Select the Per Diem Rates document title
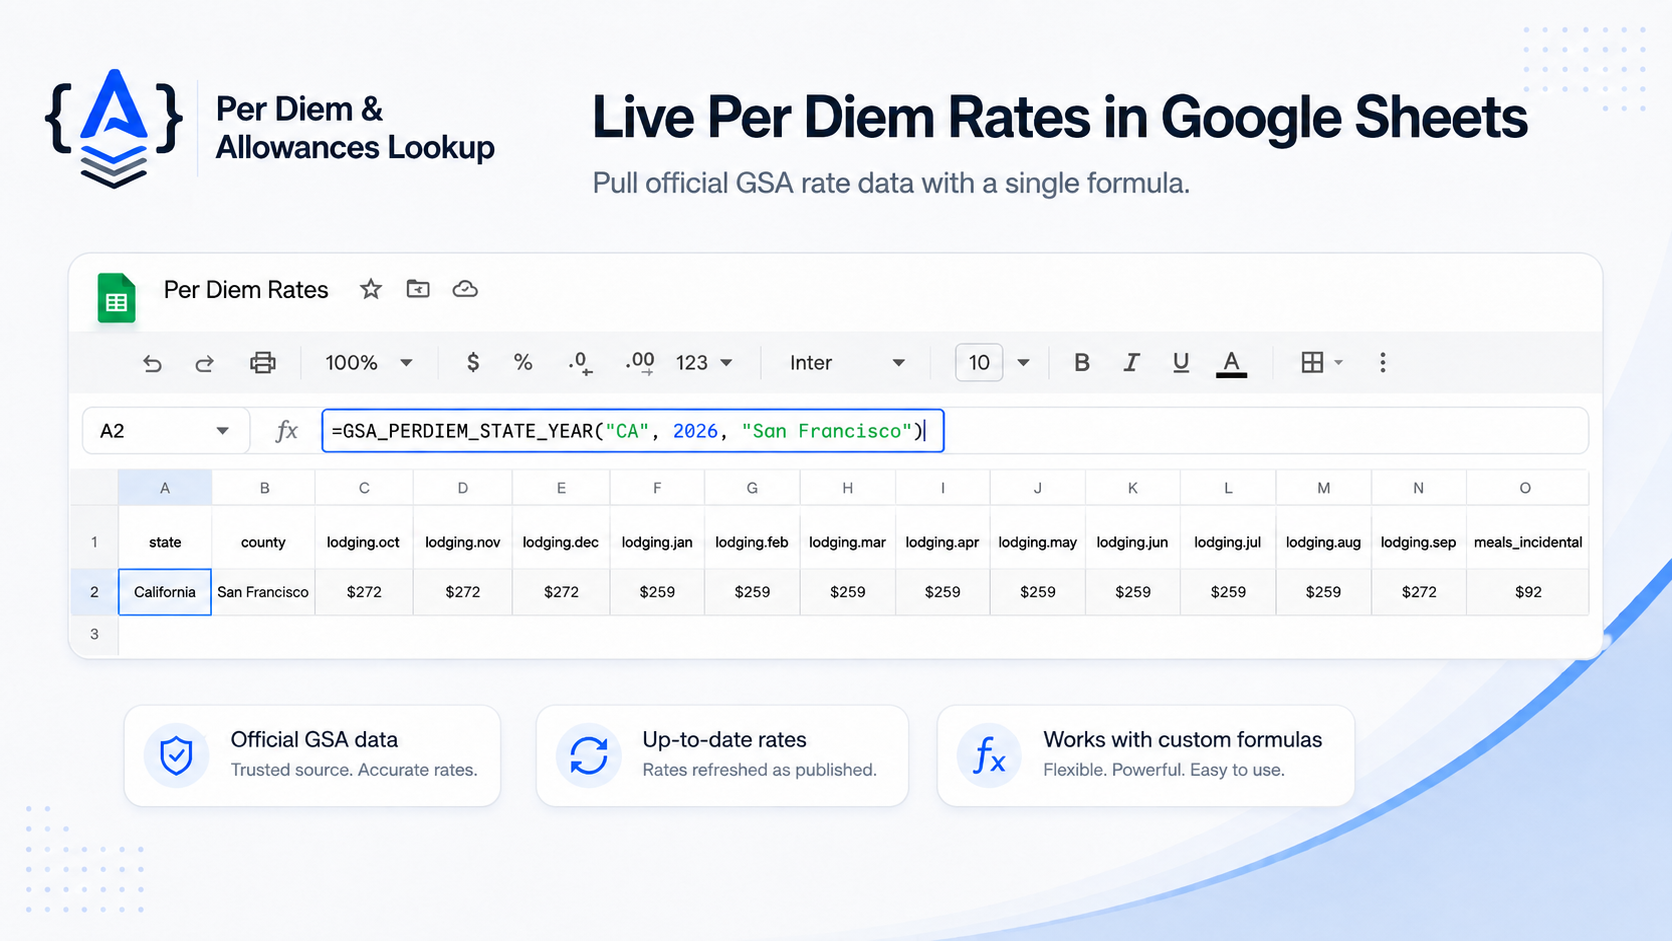Screen dimensions: 1672x941 [x=246, y=290]
